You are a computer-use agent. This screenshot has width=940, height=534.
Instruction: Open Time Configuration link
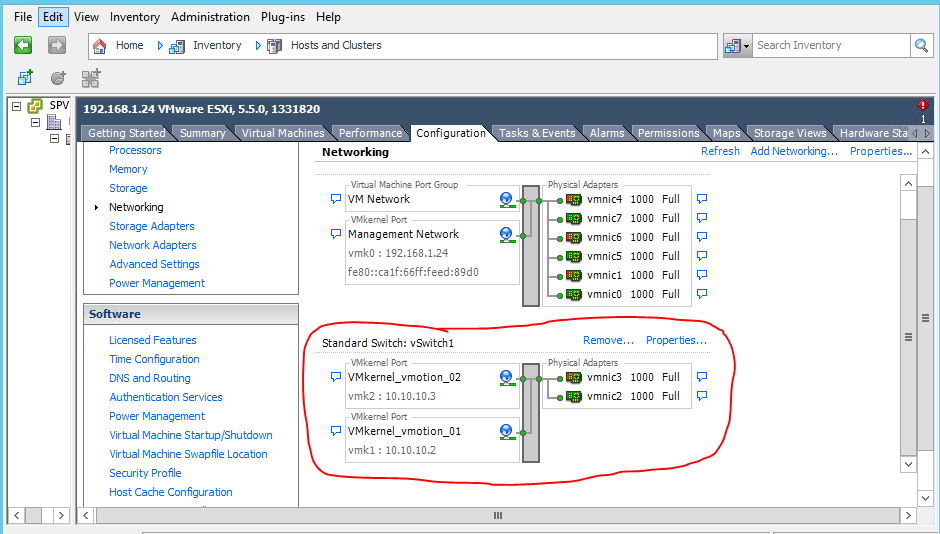click(x=154, y=359)
